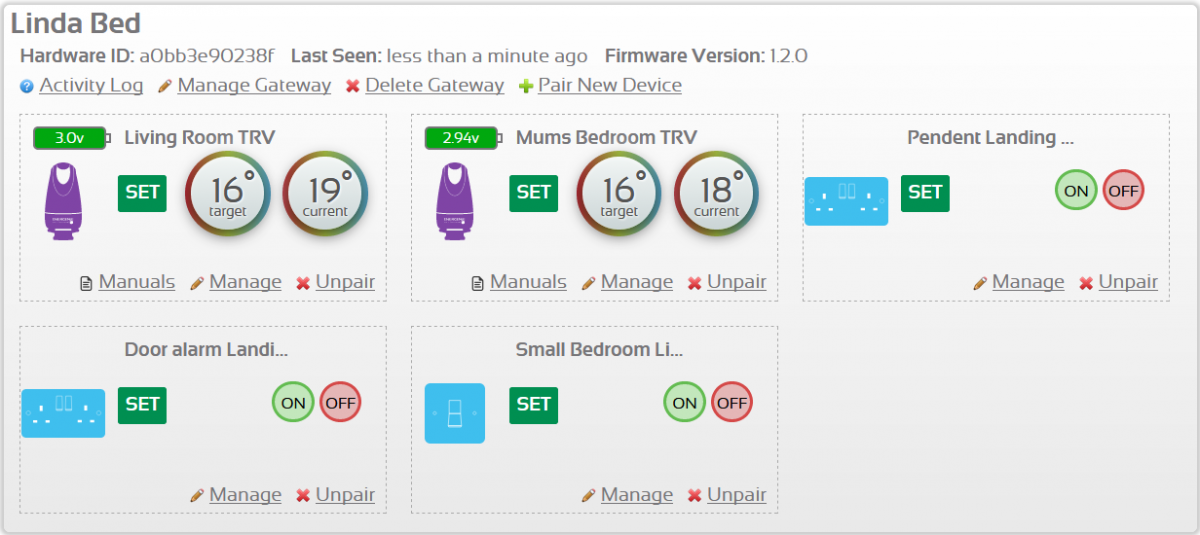
Task: Click the Living Room TRV battery indicator
Action: pyautogui.click(x=71, y=138)
